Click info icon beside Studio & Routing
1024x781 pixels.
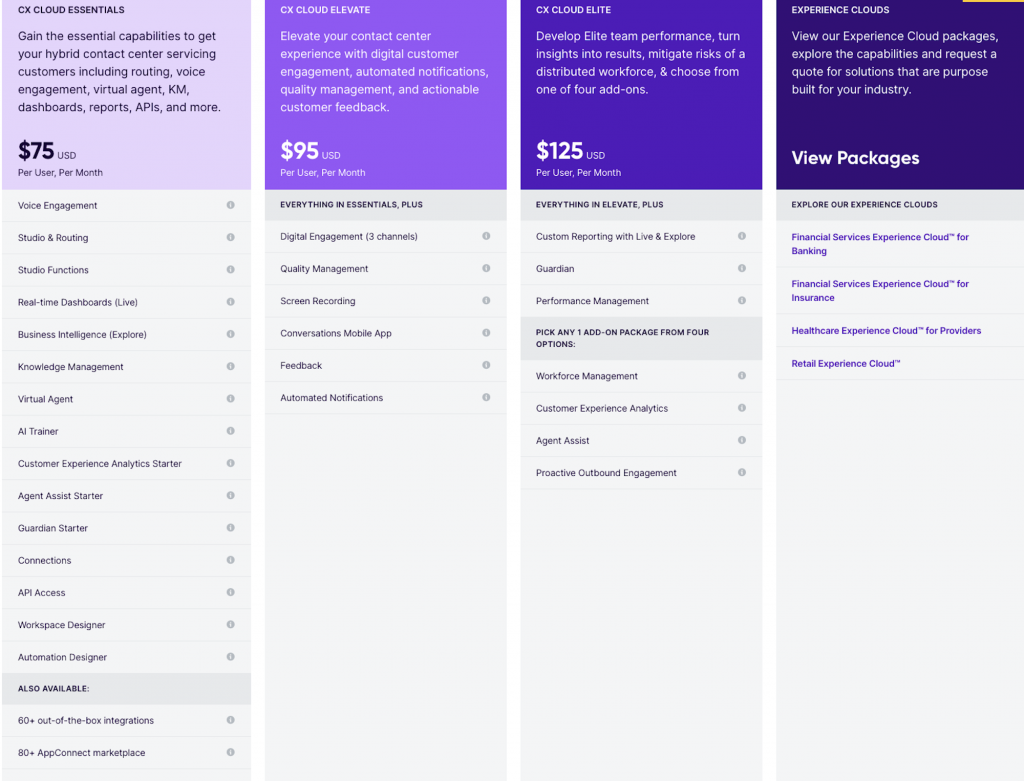pyautogui.click(x=230, y=237)
